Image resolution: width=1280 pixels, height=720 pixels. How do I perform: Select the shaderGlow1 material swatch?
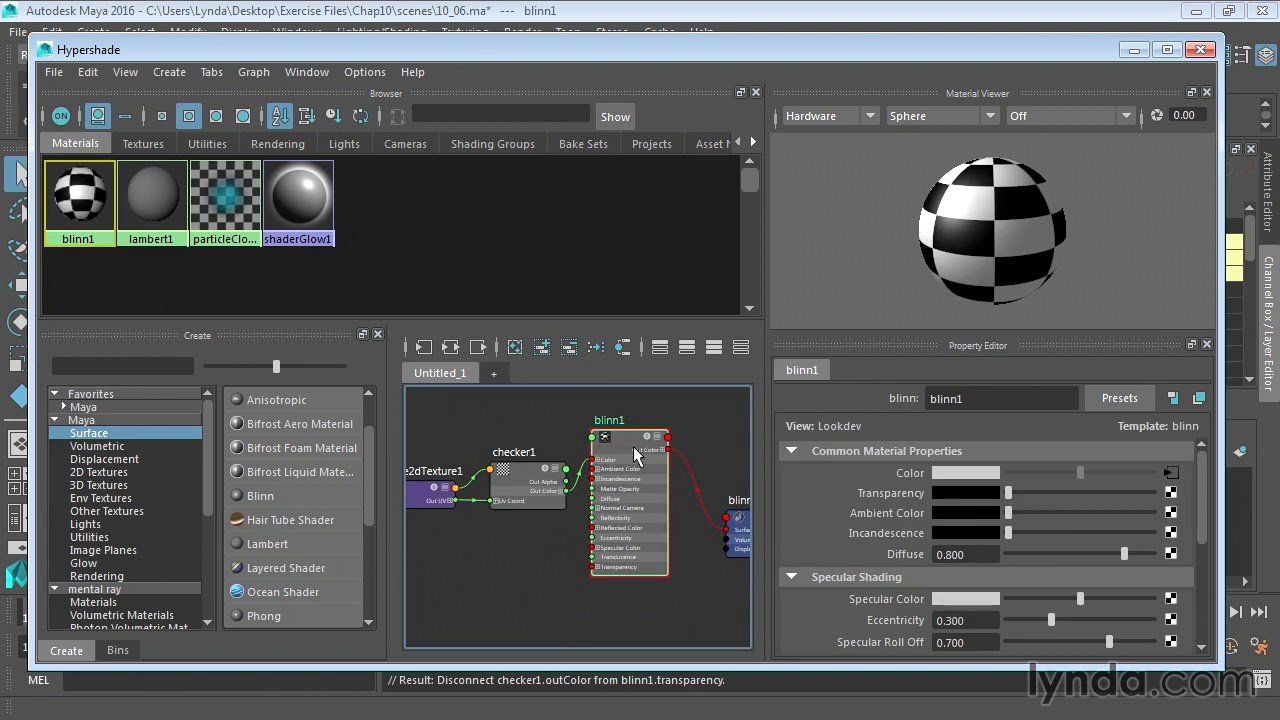298,203
